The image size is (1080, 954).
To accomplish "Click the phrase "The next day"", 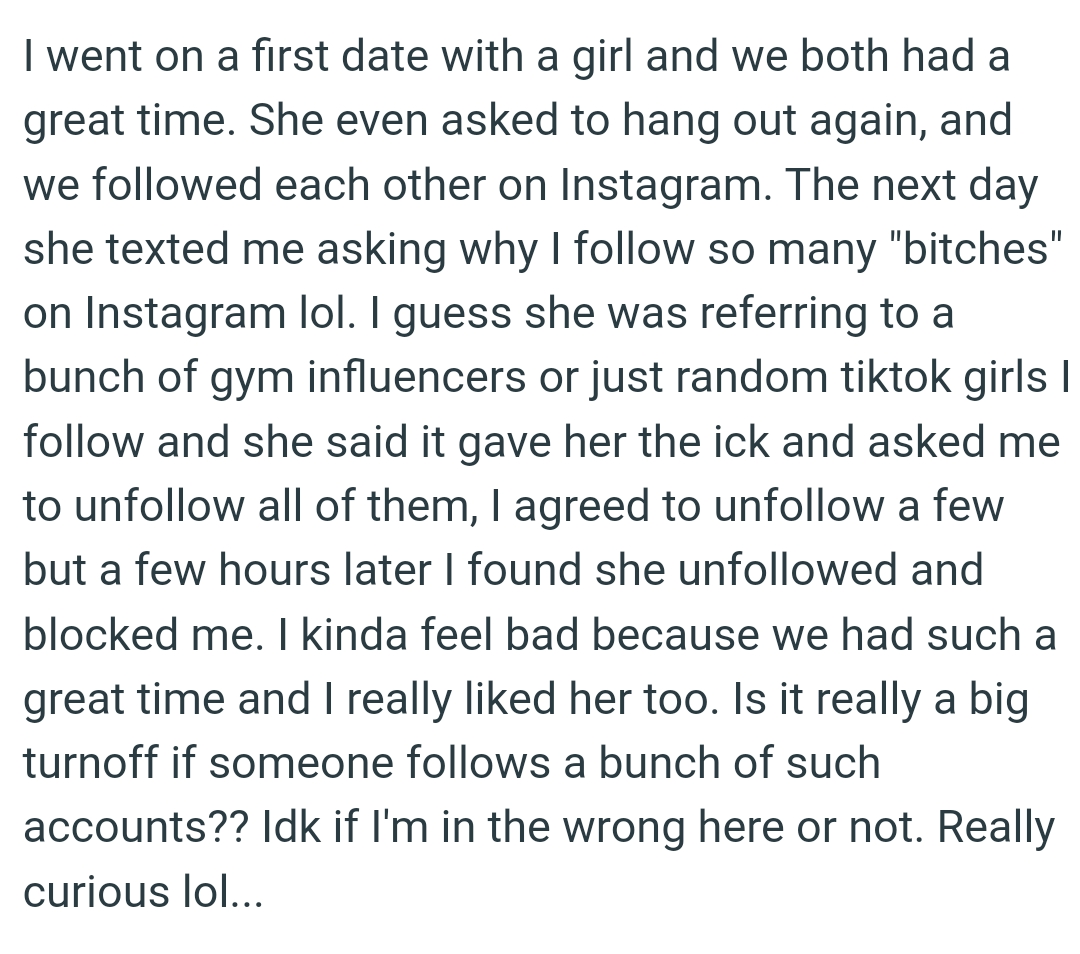I will 911,185.
